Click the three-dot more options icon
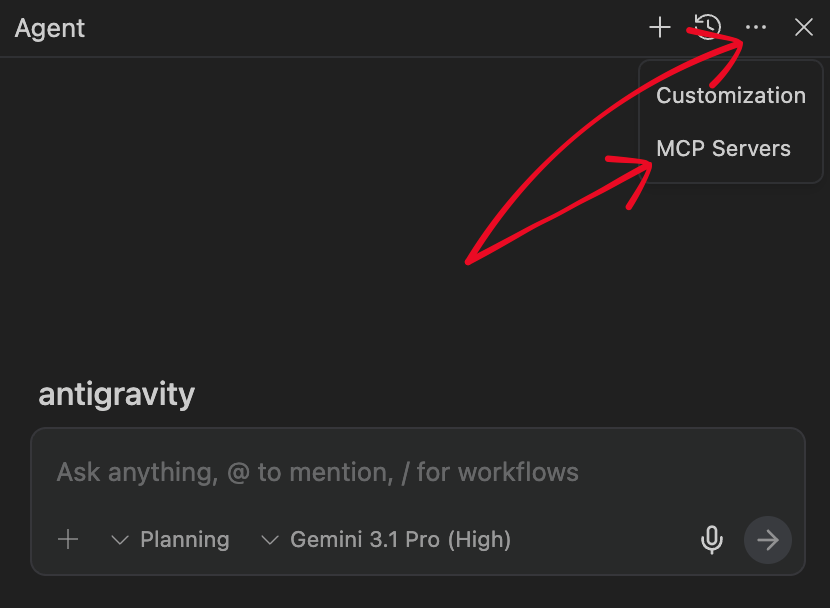Image resolution: width=830 pixels, height=608 pixels. click(756, 28)
